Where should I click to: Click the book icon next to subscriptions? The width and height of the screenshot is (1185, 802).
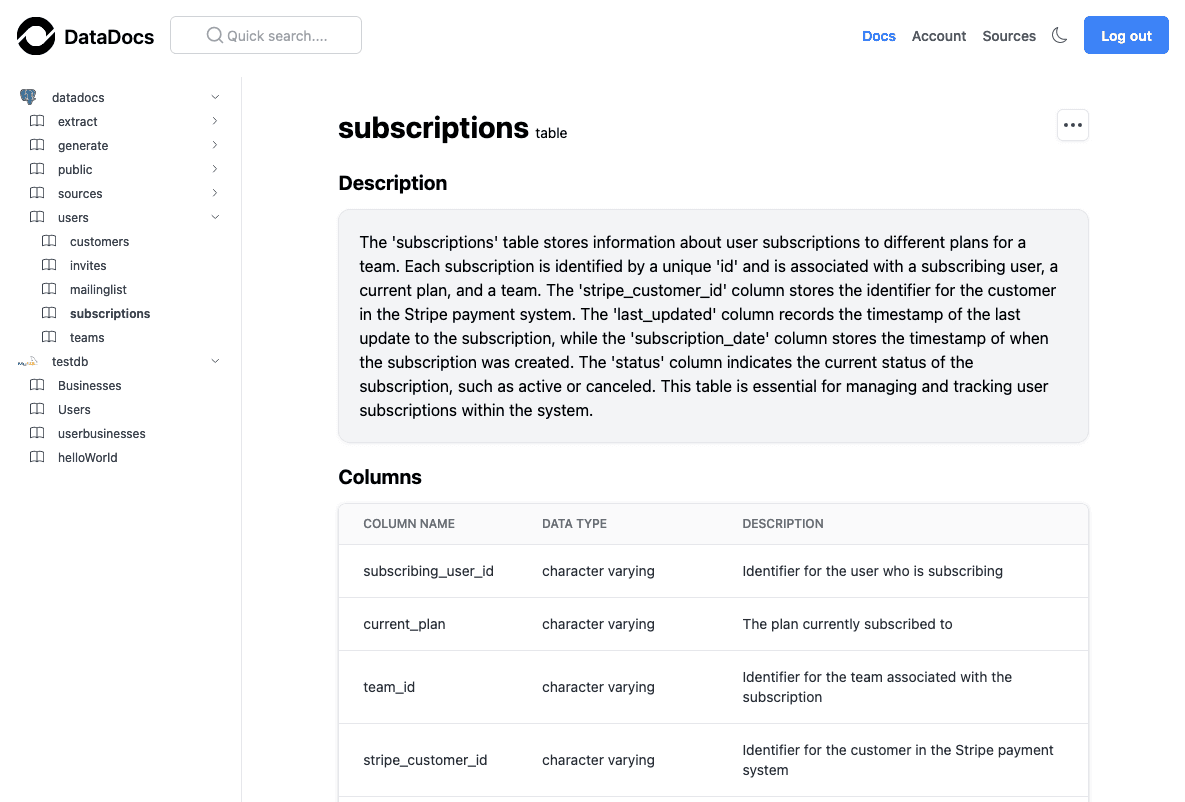[50, 313]
